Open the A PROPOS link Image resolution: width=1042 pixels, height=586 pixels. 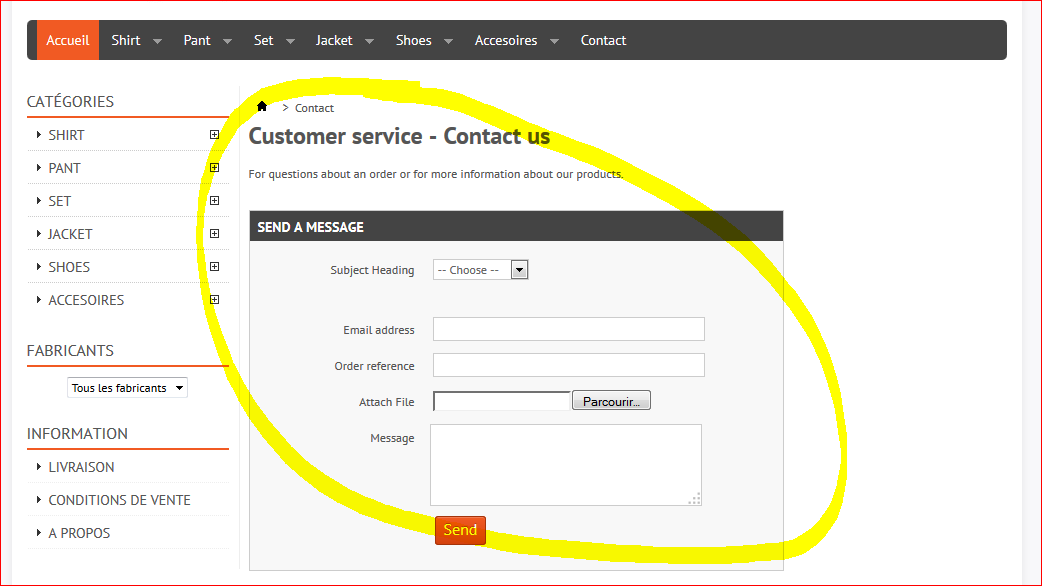click(x=79, y=533)
